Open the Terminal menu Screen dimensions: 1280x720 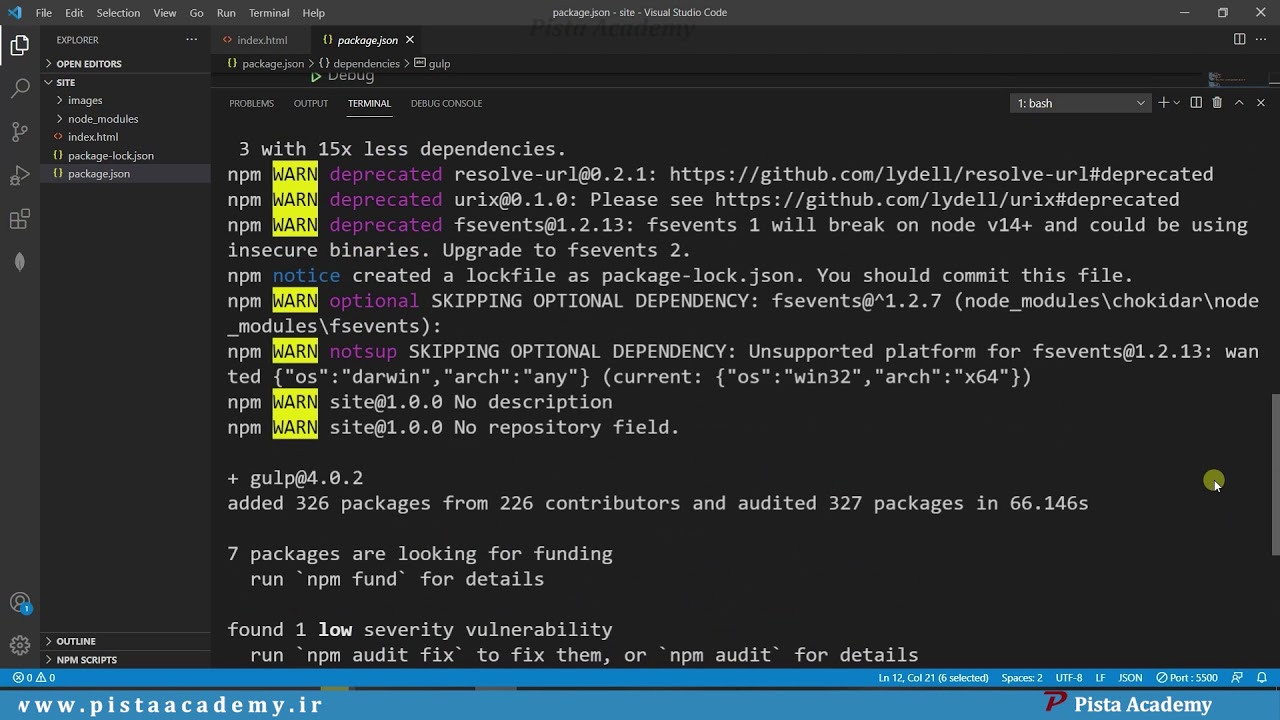click(269, 13)
